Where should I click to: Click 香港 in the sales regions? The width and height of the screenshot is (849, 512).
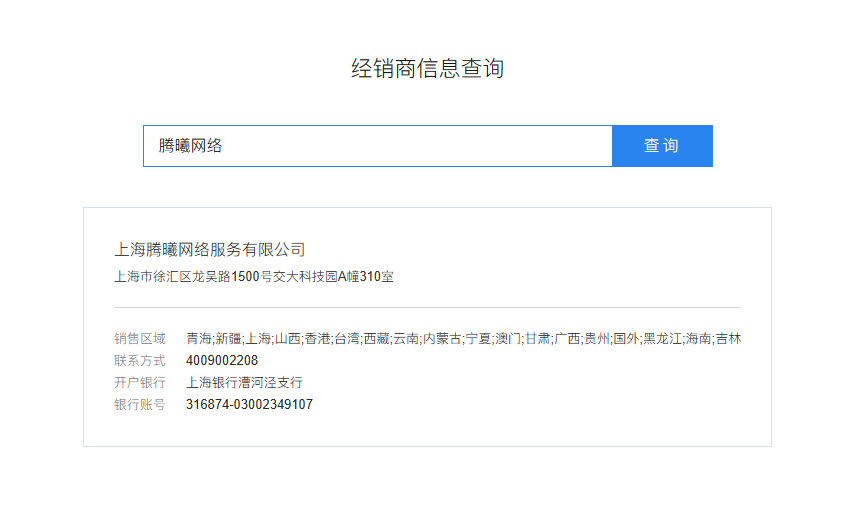click(317, 339)
